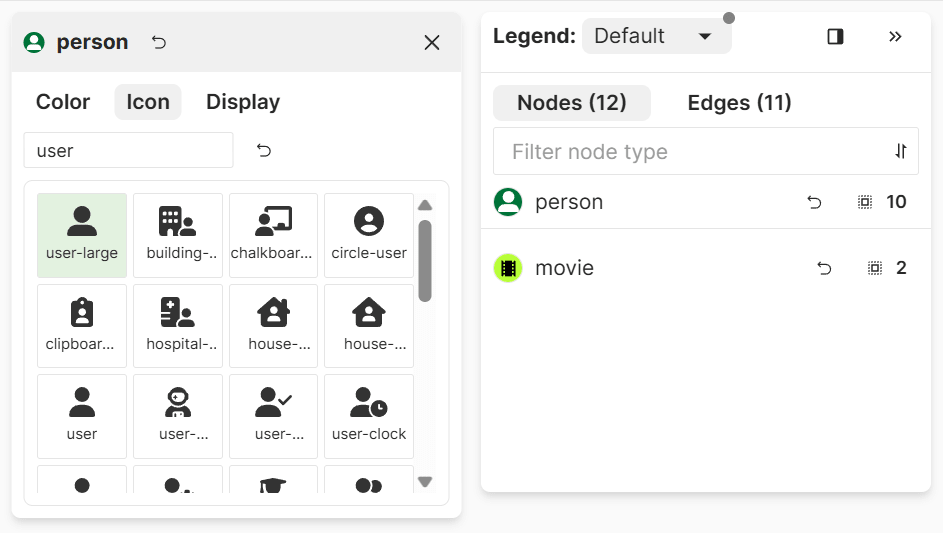Viewport: 943px width, 533px height.
Task: Reset person node style in legend
Action: [x=814, y=202]
